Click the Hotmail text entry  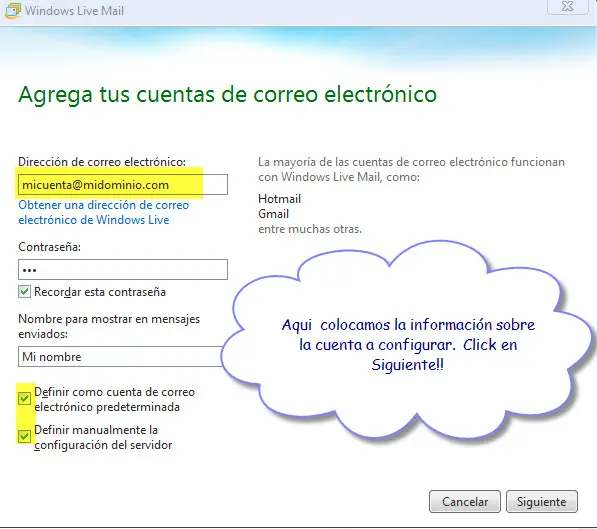click(279, 199)
